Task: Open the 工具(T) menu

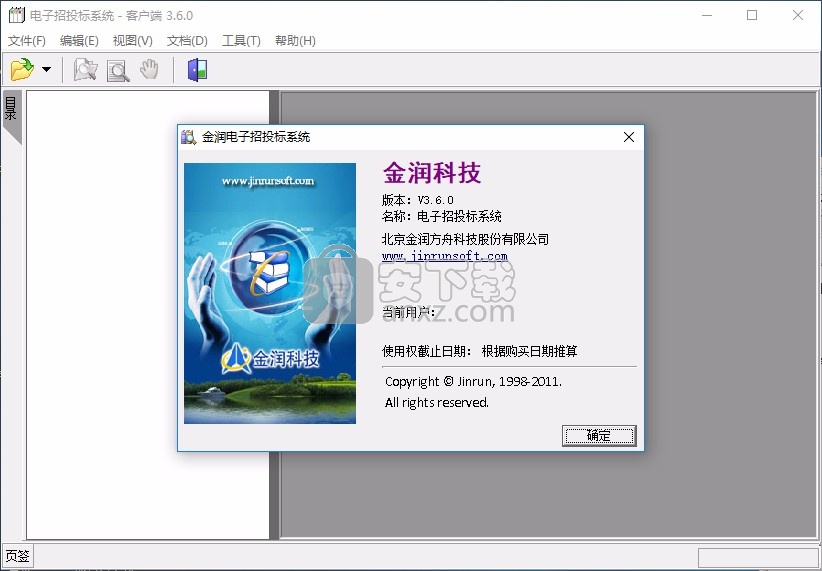Action: pos(241,41)
